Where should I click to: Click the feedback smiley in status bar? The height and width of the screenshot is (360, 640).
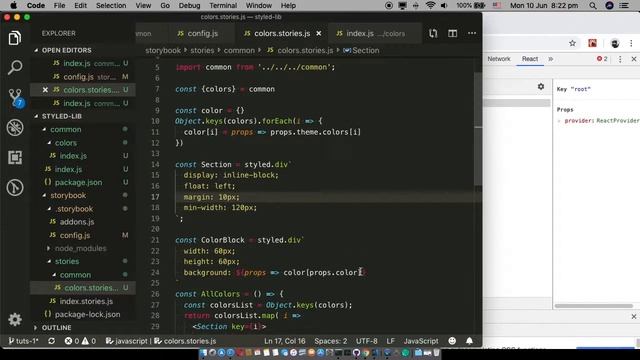coord(452,341)
